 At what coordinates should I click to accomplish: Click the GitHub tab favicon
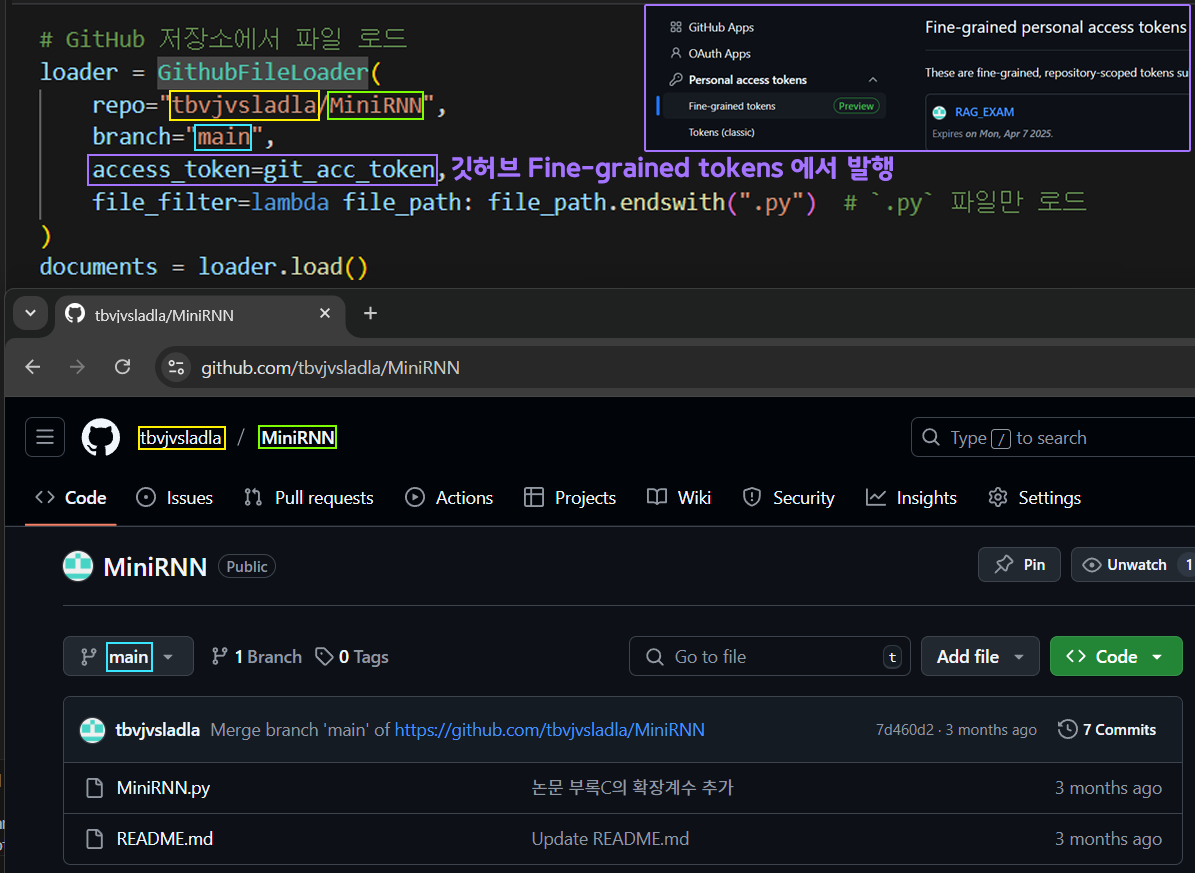coord(75,313)
